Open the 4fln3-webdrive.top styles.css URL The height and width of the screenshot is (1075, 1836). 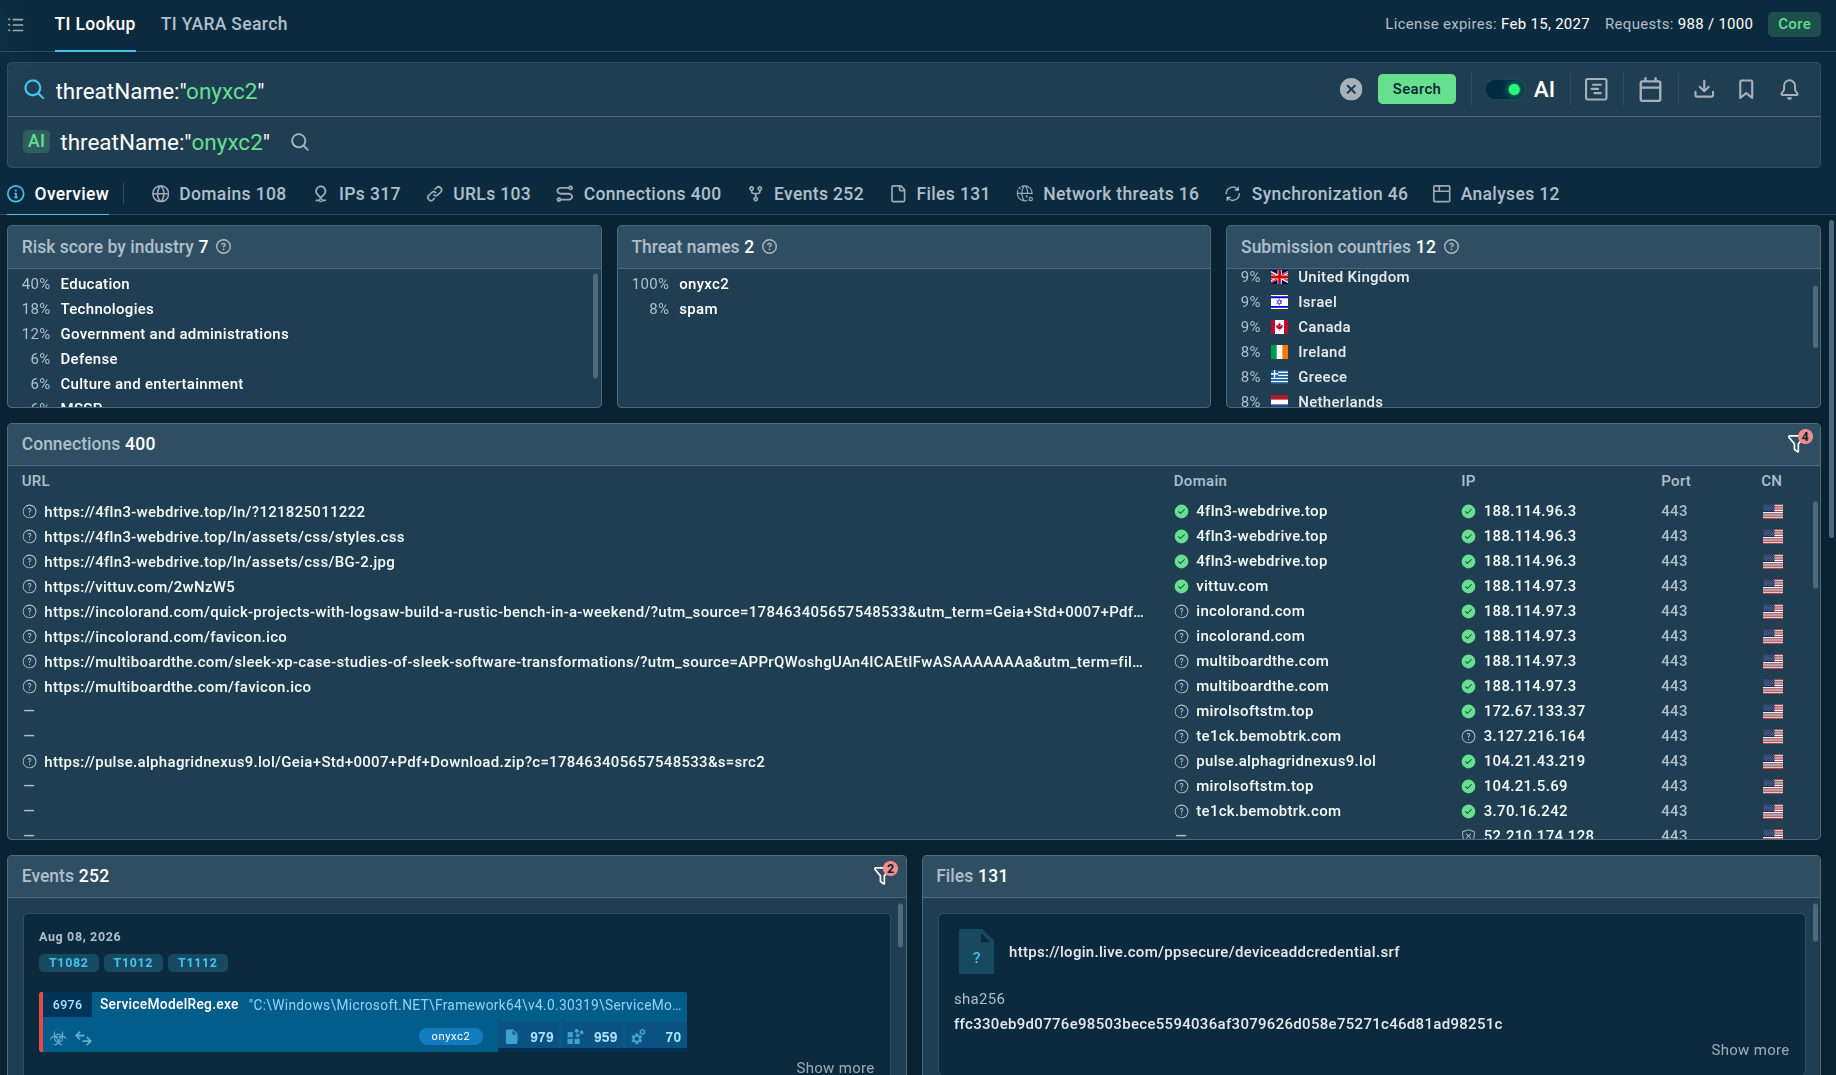(224, 537)
